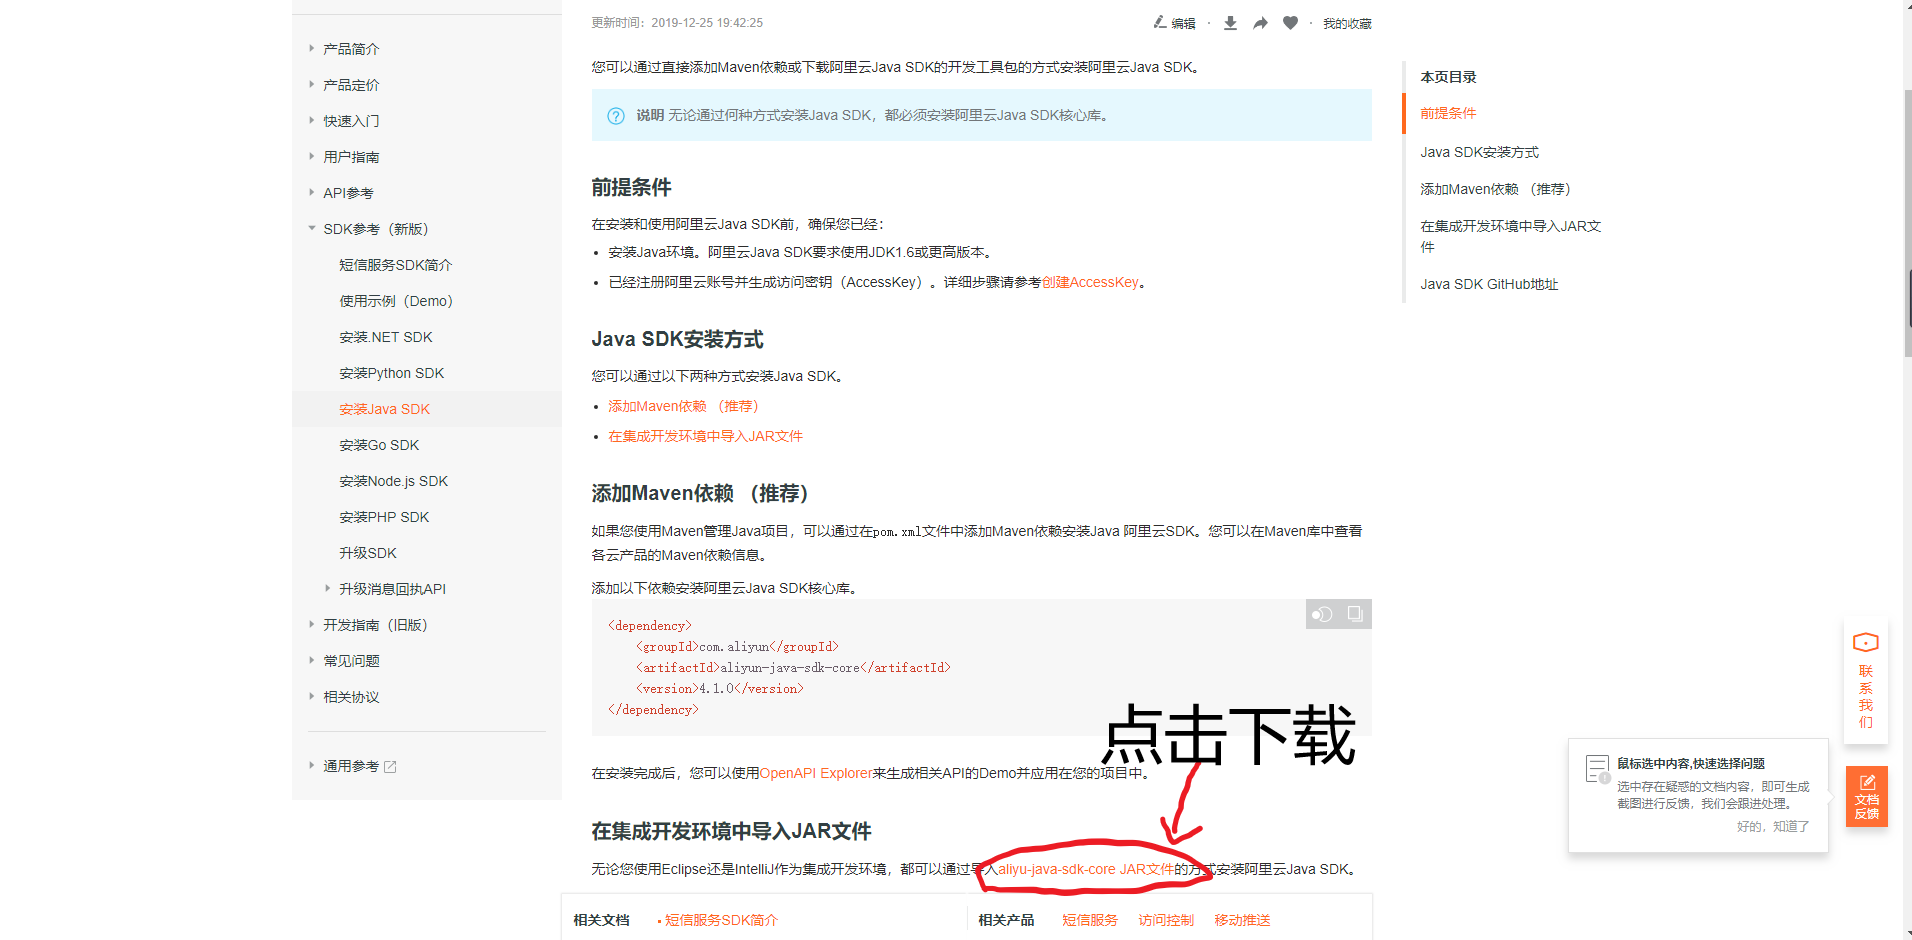Open the 创建AccessKey link
1912x940 pixels.
coord(1090,282)
